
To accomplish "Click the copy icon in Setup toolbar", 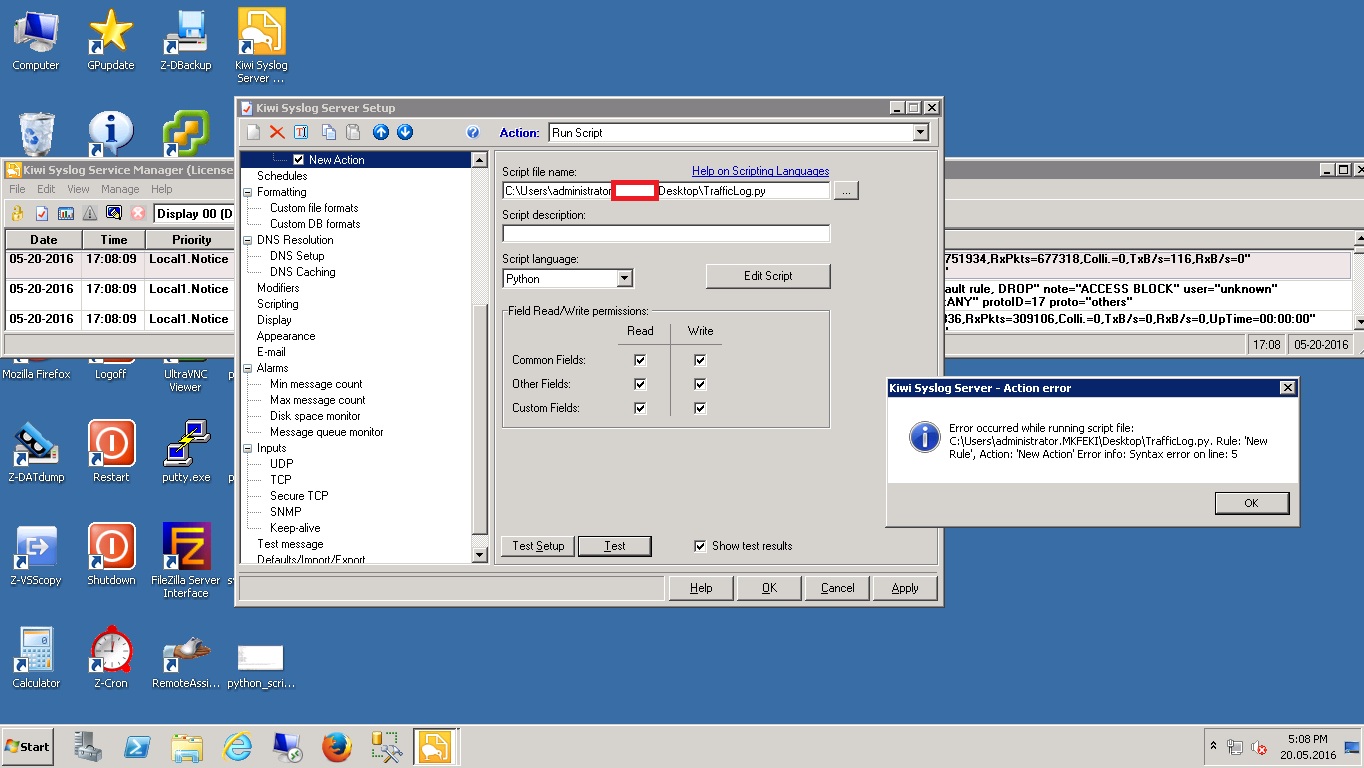I will pyautogui.click(x=329, y=132).
